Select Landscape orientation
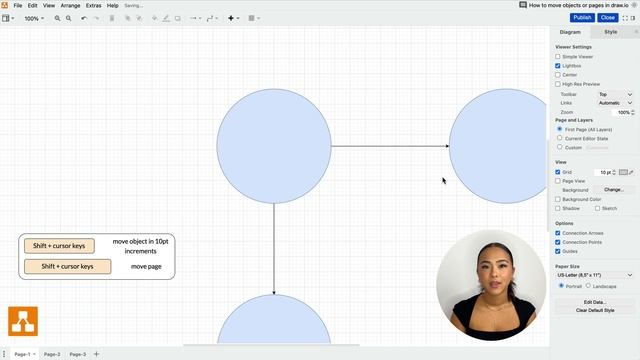 [588, 286]
